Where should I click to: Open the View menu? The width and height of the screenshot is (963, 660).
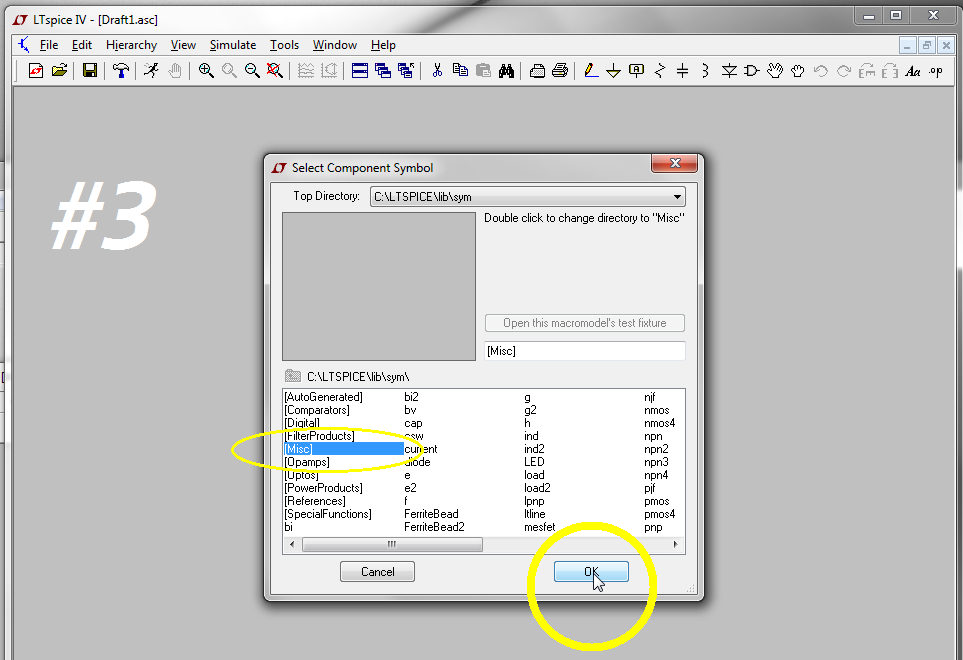(x=183, y=45)
